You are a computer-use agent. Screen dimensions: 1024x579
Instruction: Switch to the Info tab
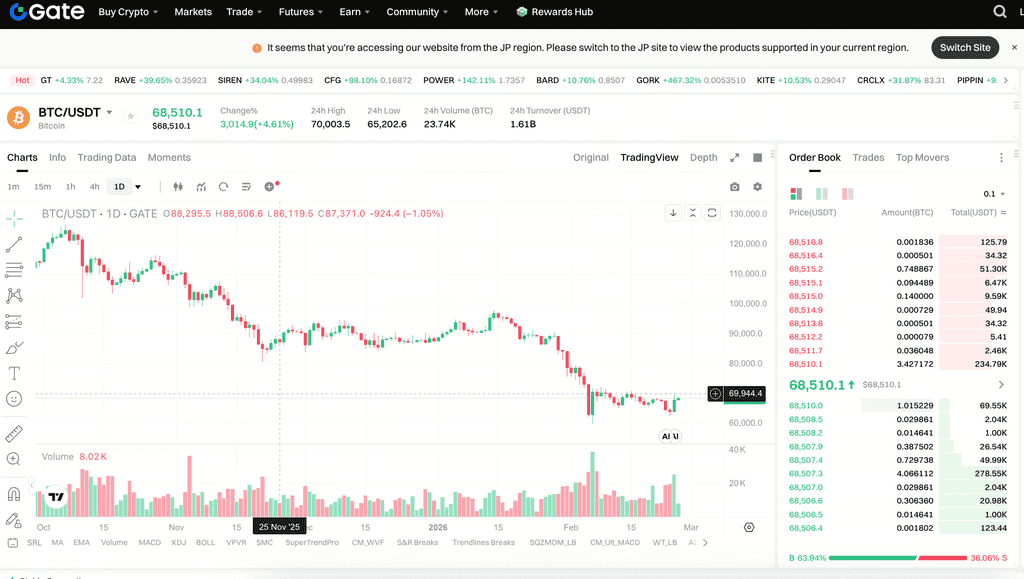tap(57, 157)
